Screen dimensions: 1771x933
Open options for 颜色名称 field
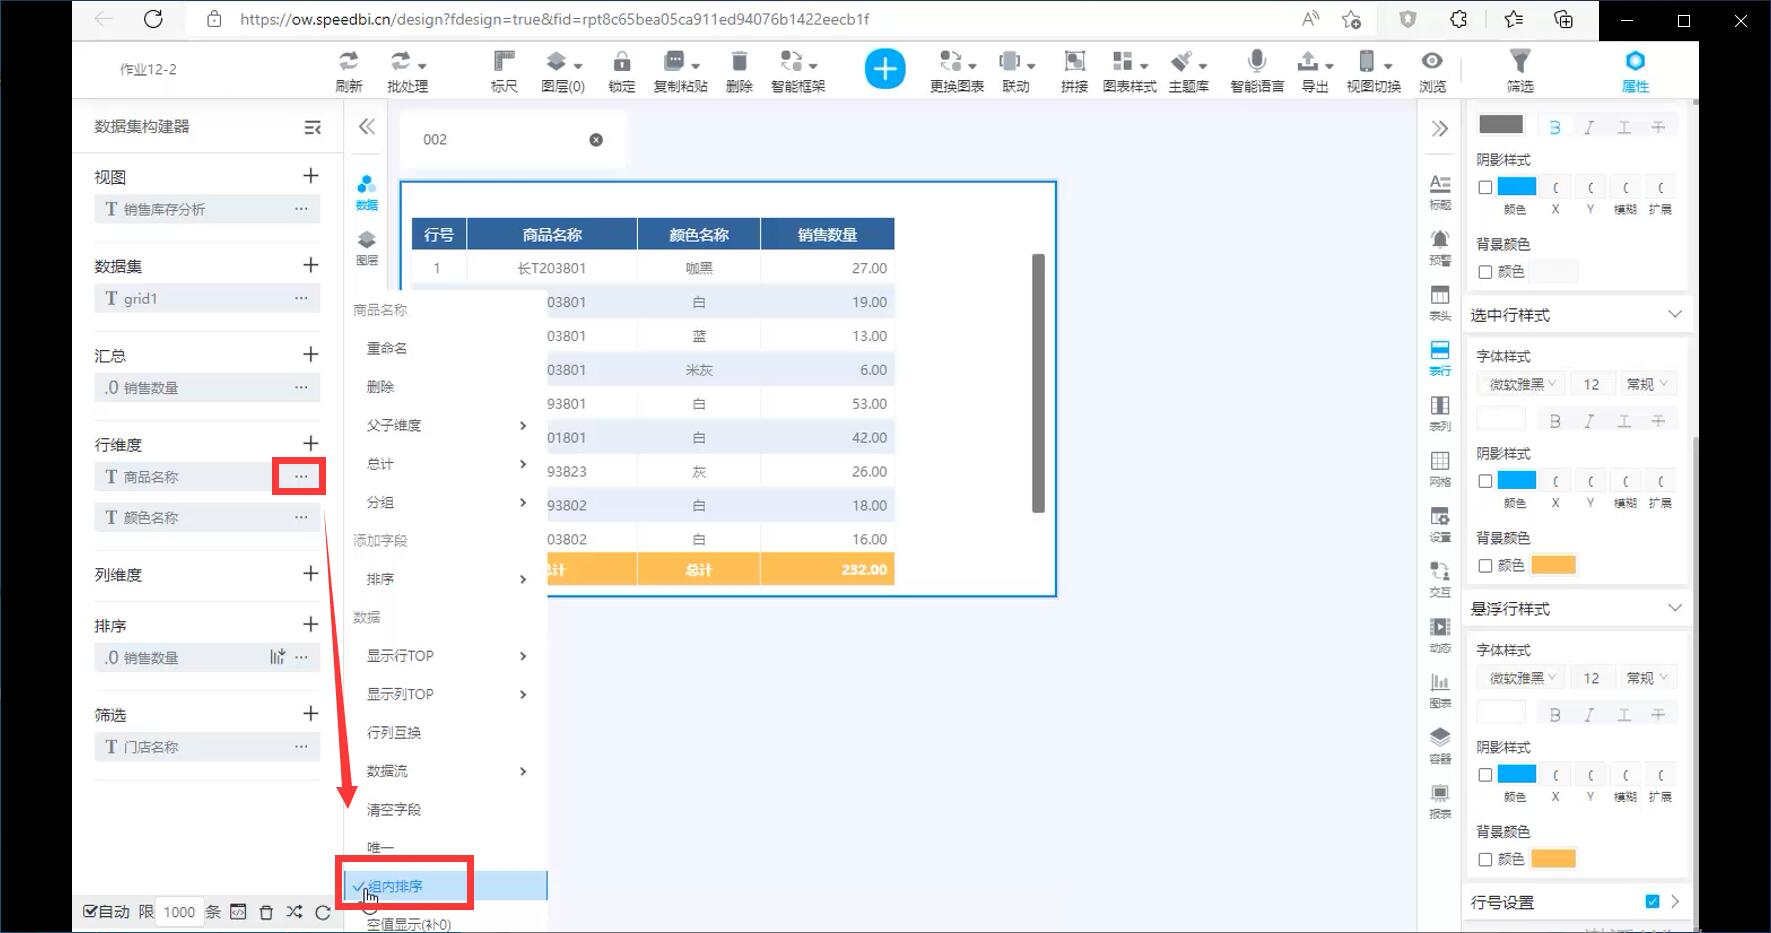click(x=301, y=517)
